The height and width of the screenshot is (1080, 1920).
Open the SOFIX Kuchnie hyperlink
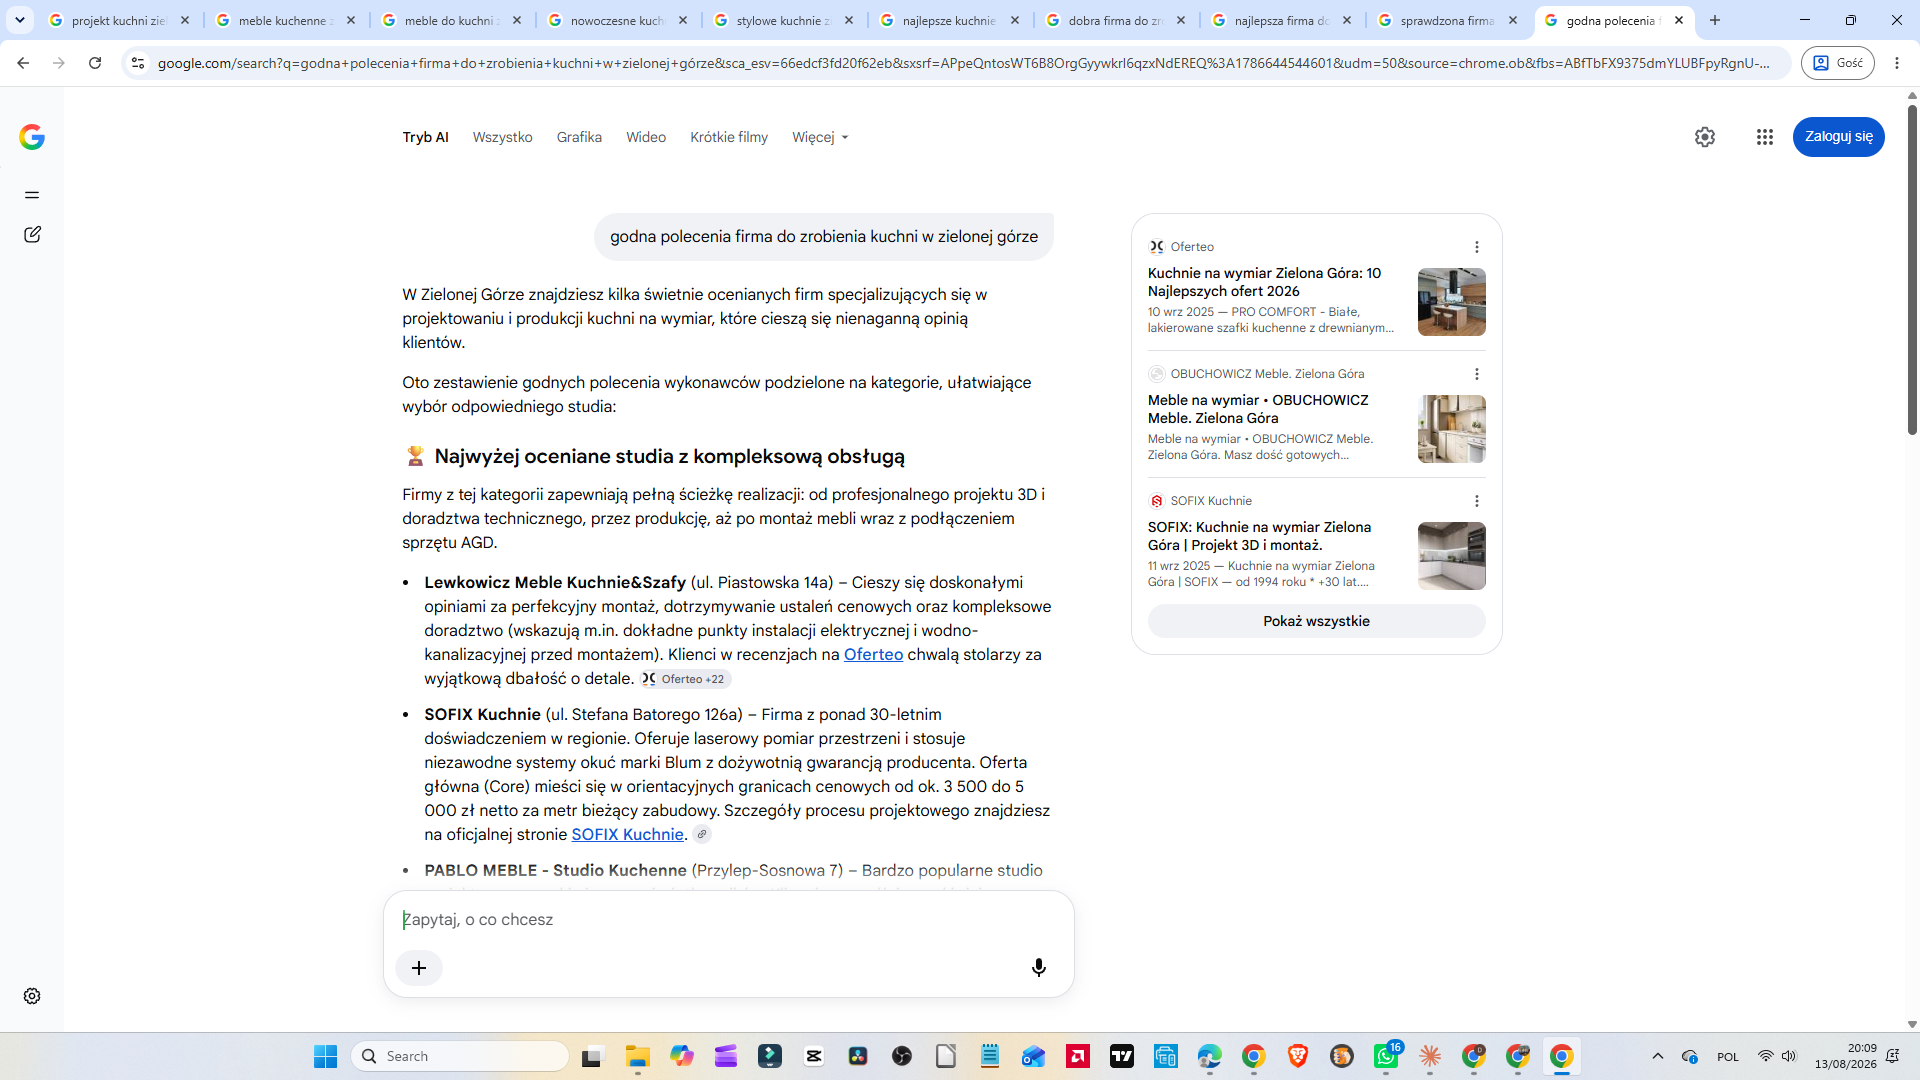[x=627, y=835]
